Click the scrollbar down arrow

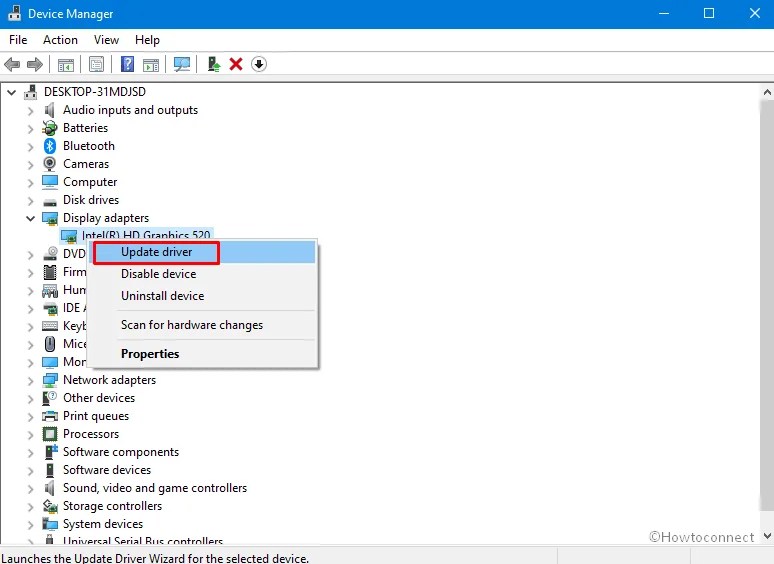[767, 536]
